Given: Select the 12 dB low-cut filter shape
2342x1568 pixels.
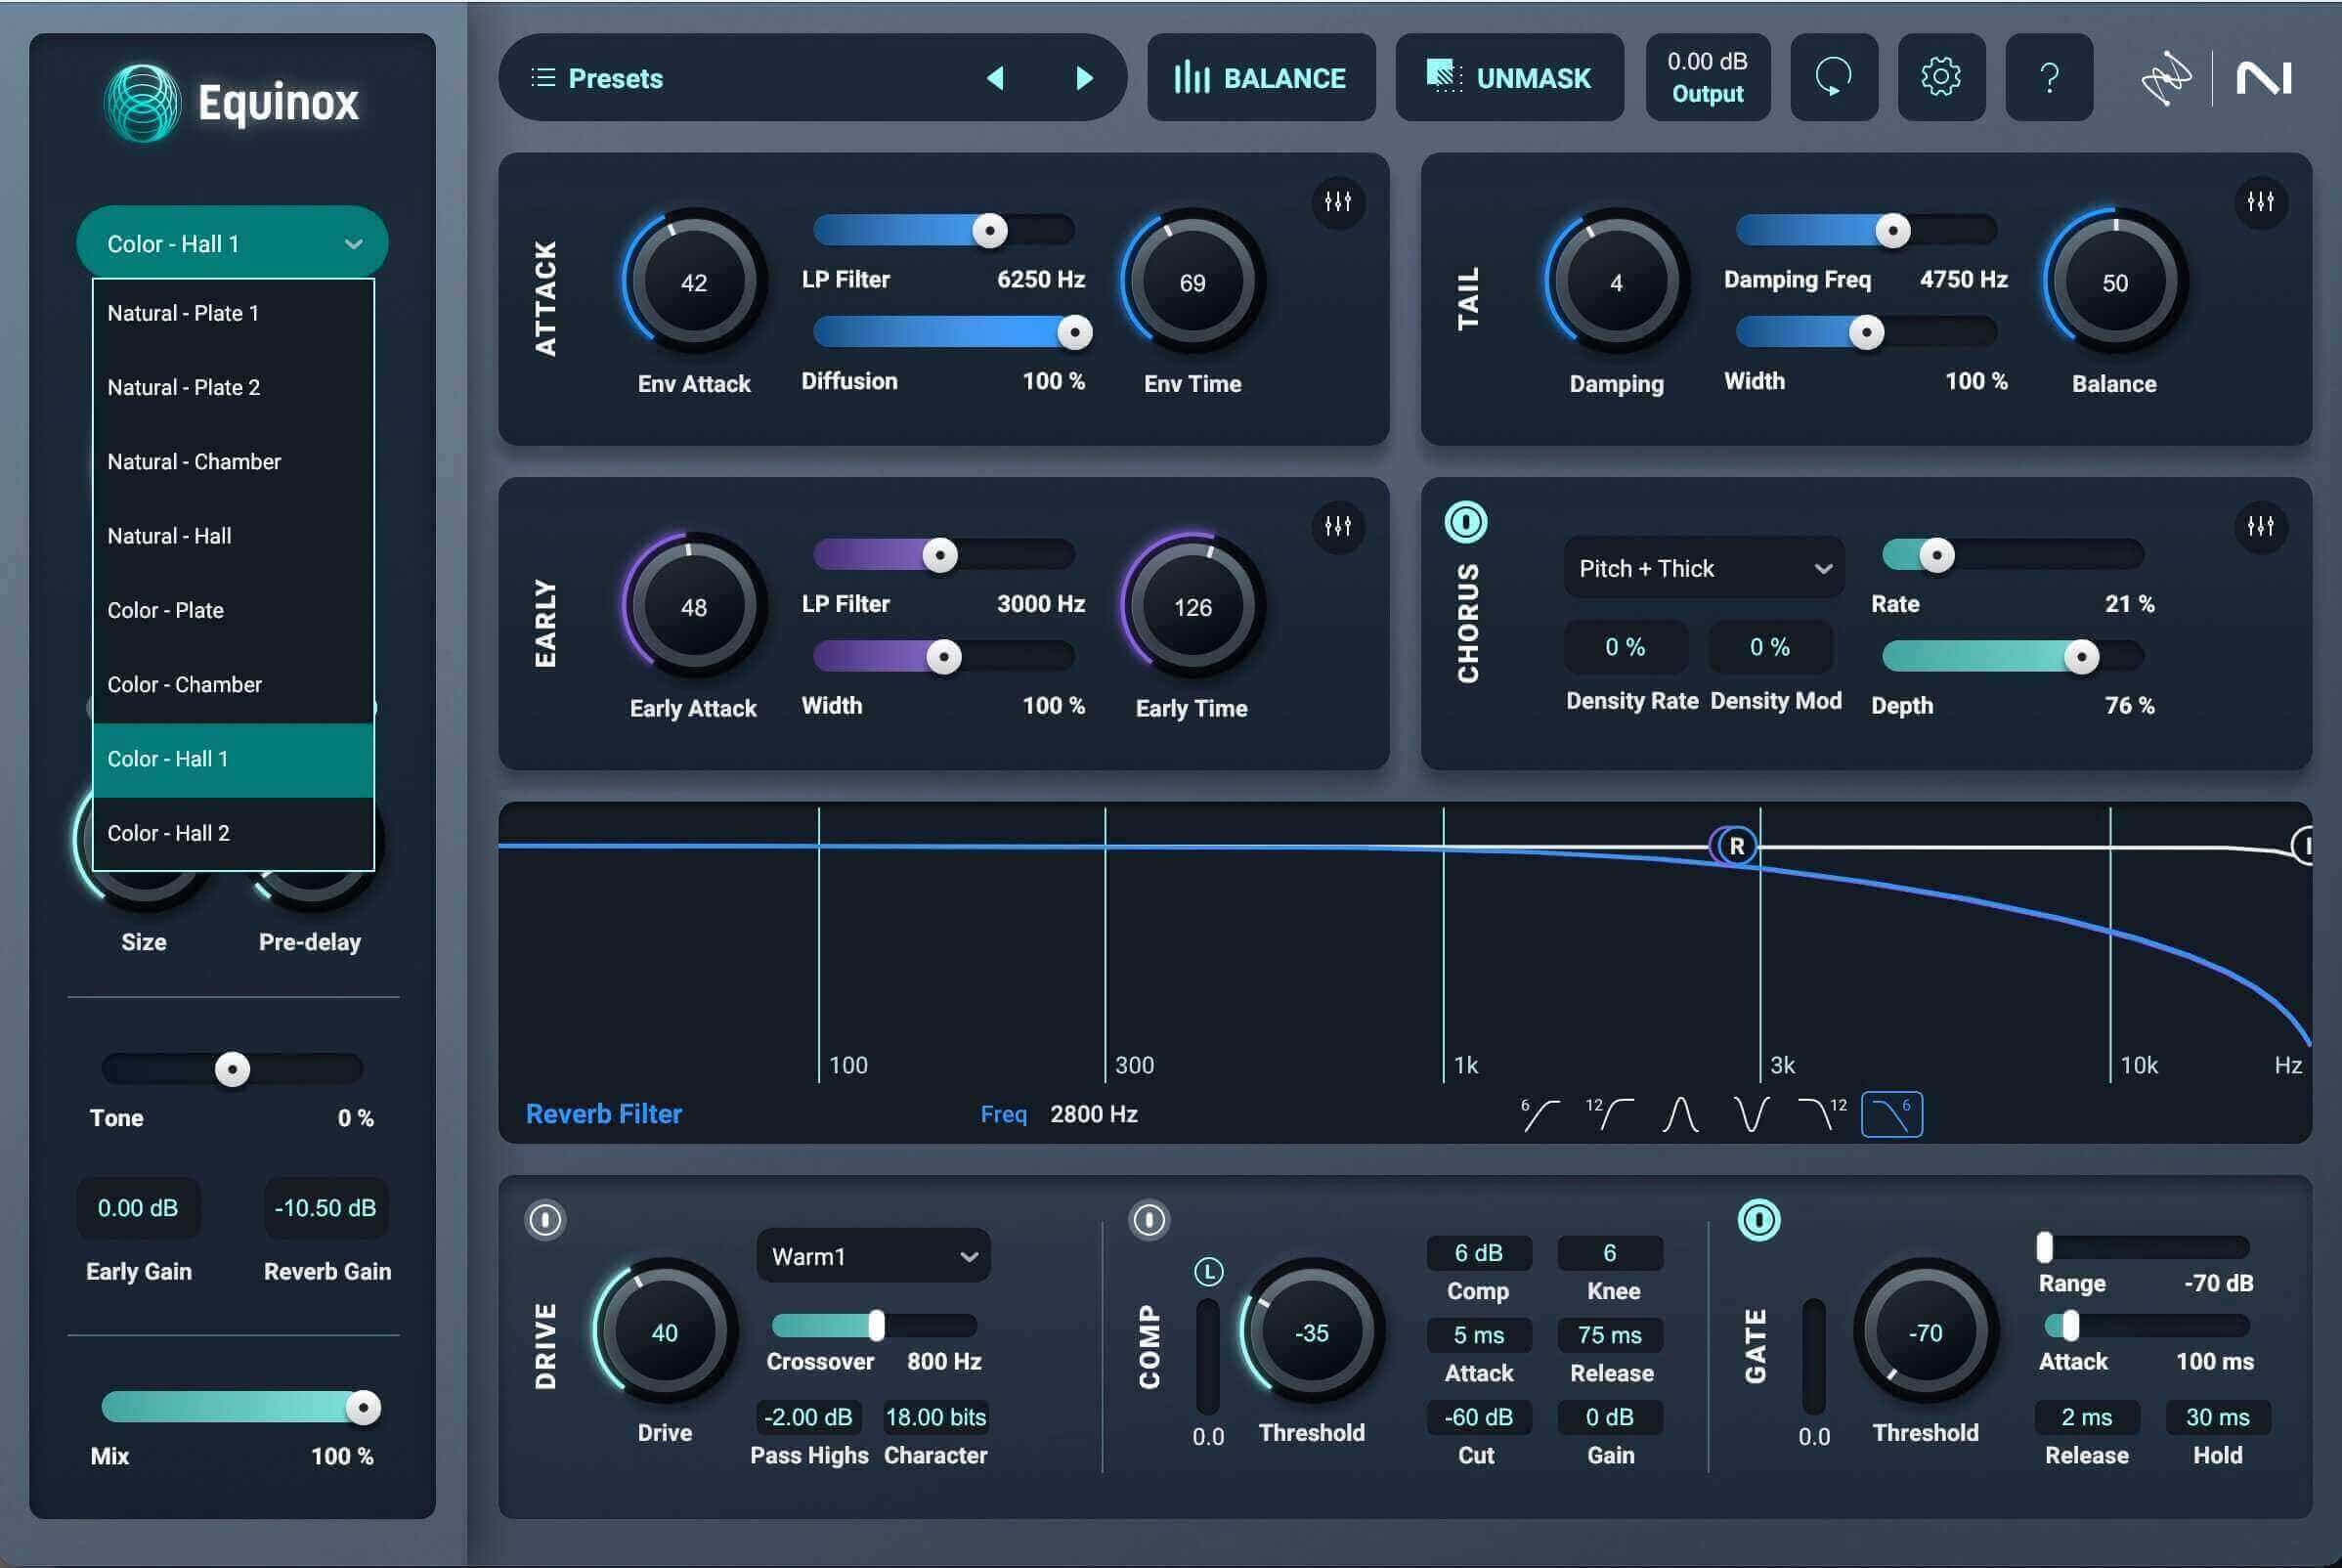Looking at the screenshot, I should [1610, 1114].
